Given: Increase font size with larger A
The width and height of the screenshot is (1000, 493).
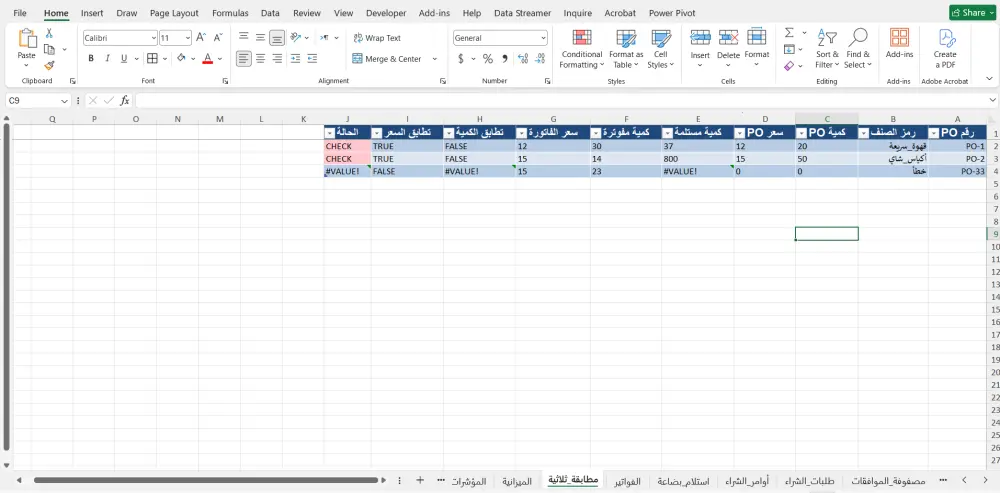Looking at the screenshot, I should pos(201,38).
